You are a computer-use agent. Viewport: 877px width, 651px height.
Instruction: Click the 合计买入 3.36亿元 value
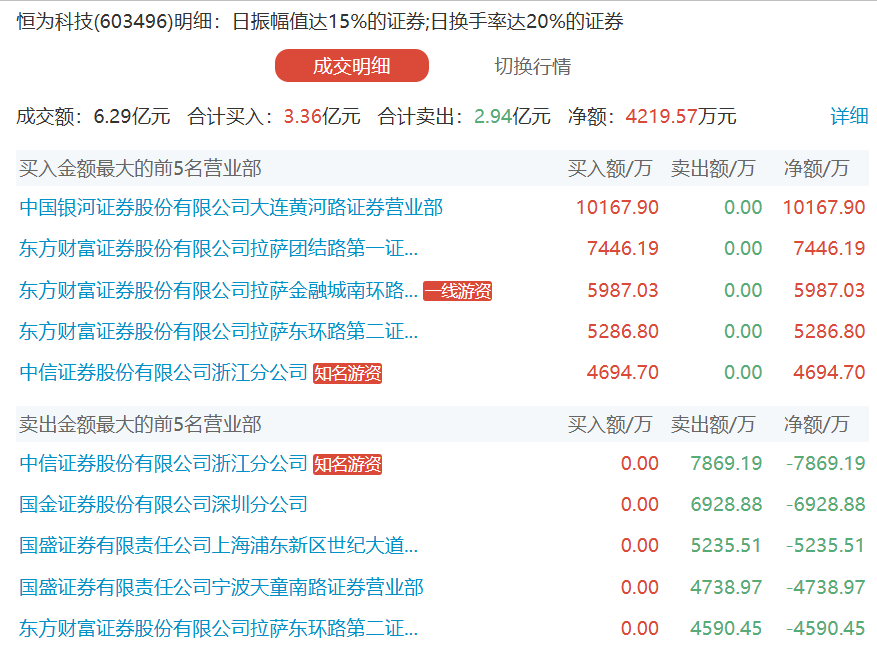322,116
